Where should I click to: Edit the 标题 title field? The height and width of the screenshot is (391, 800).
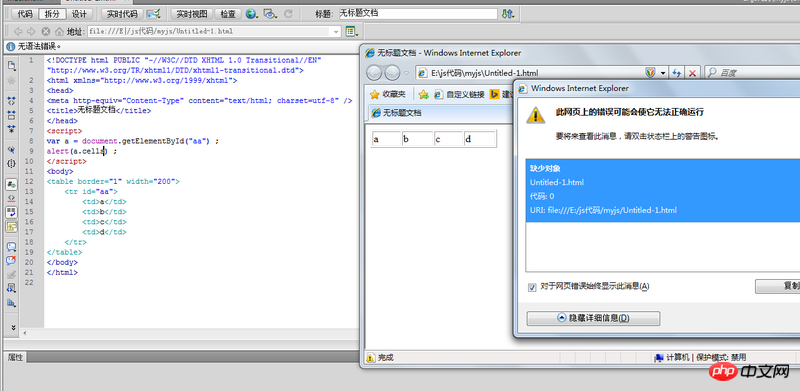click(417, 14)
